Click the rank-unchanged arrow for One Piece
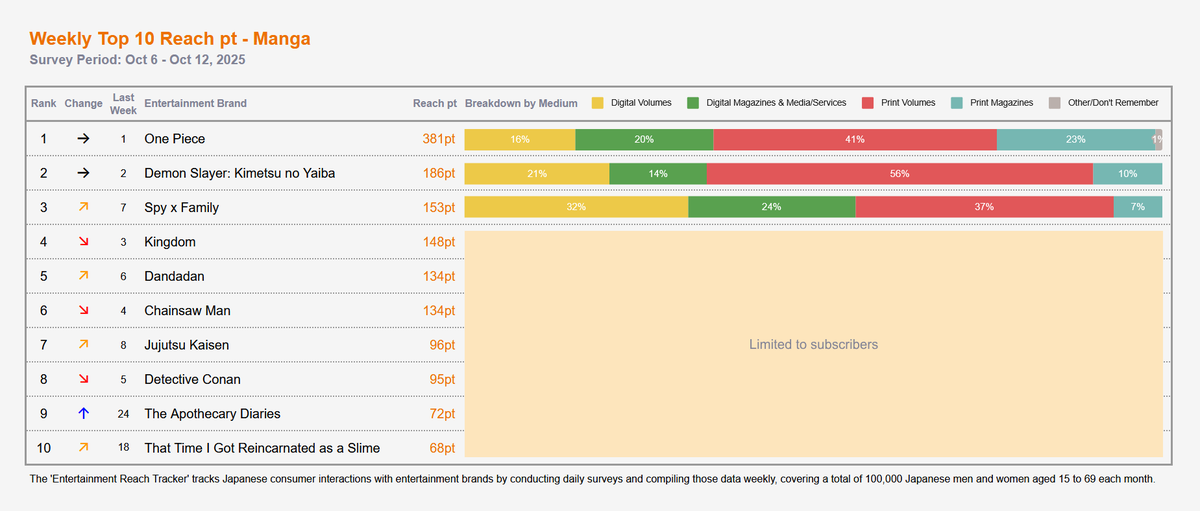Image resolution: width=1200 pixels, height=511 pixels. point(83,139)
